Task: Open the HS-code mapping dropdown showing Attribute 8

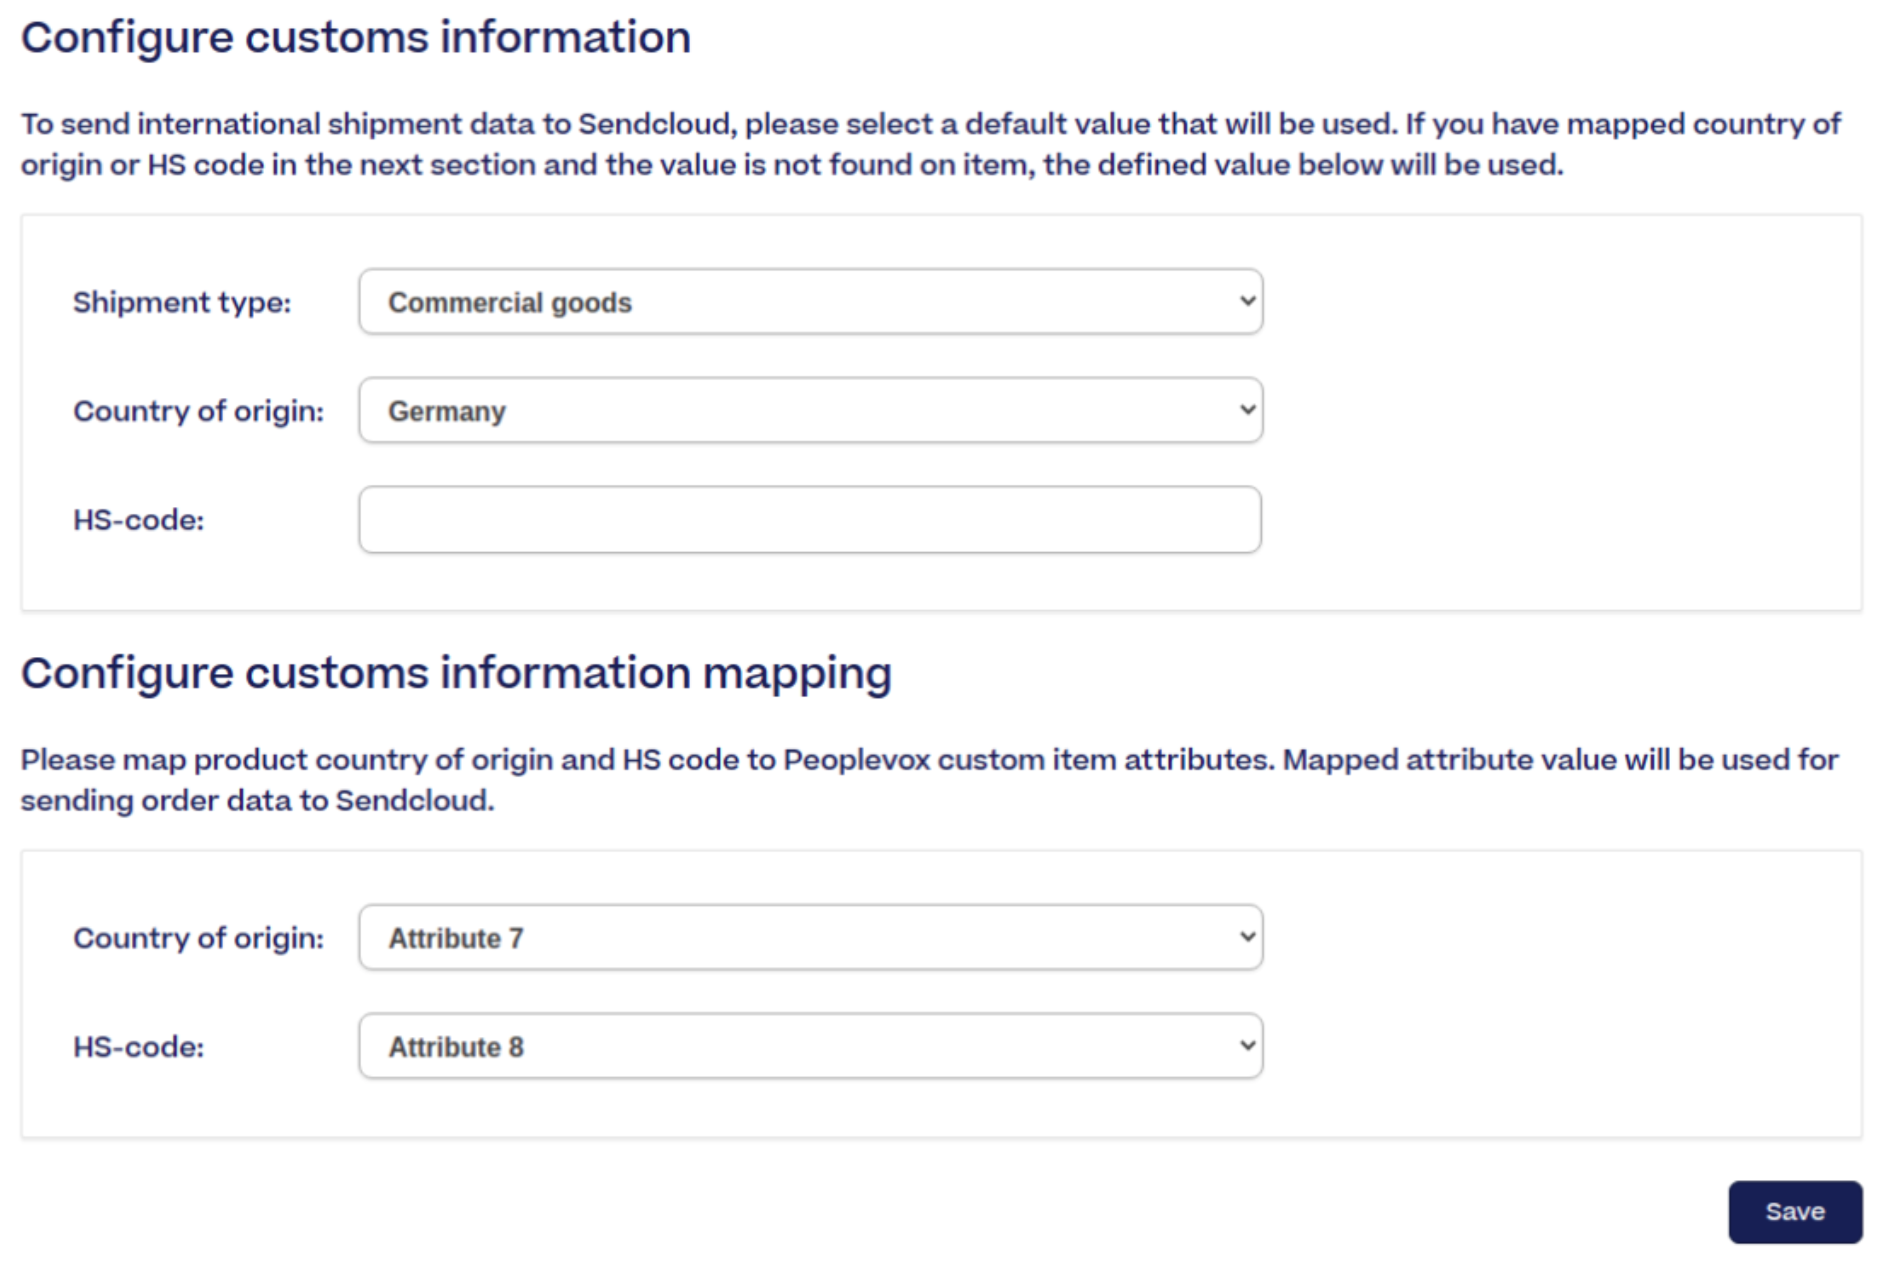Action: click(811, 1046)
